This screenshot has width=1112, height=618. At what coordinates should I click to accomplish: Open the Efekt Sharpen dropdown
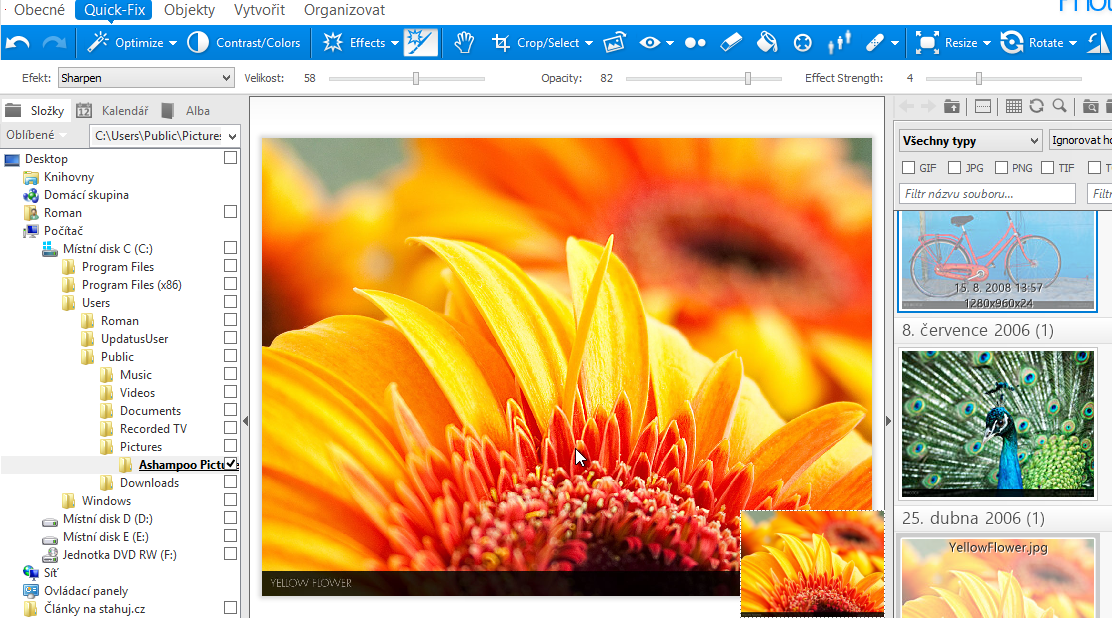146,78
